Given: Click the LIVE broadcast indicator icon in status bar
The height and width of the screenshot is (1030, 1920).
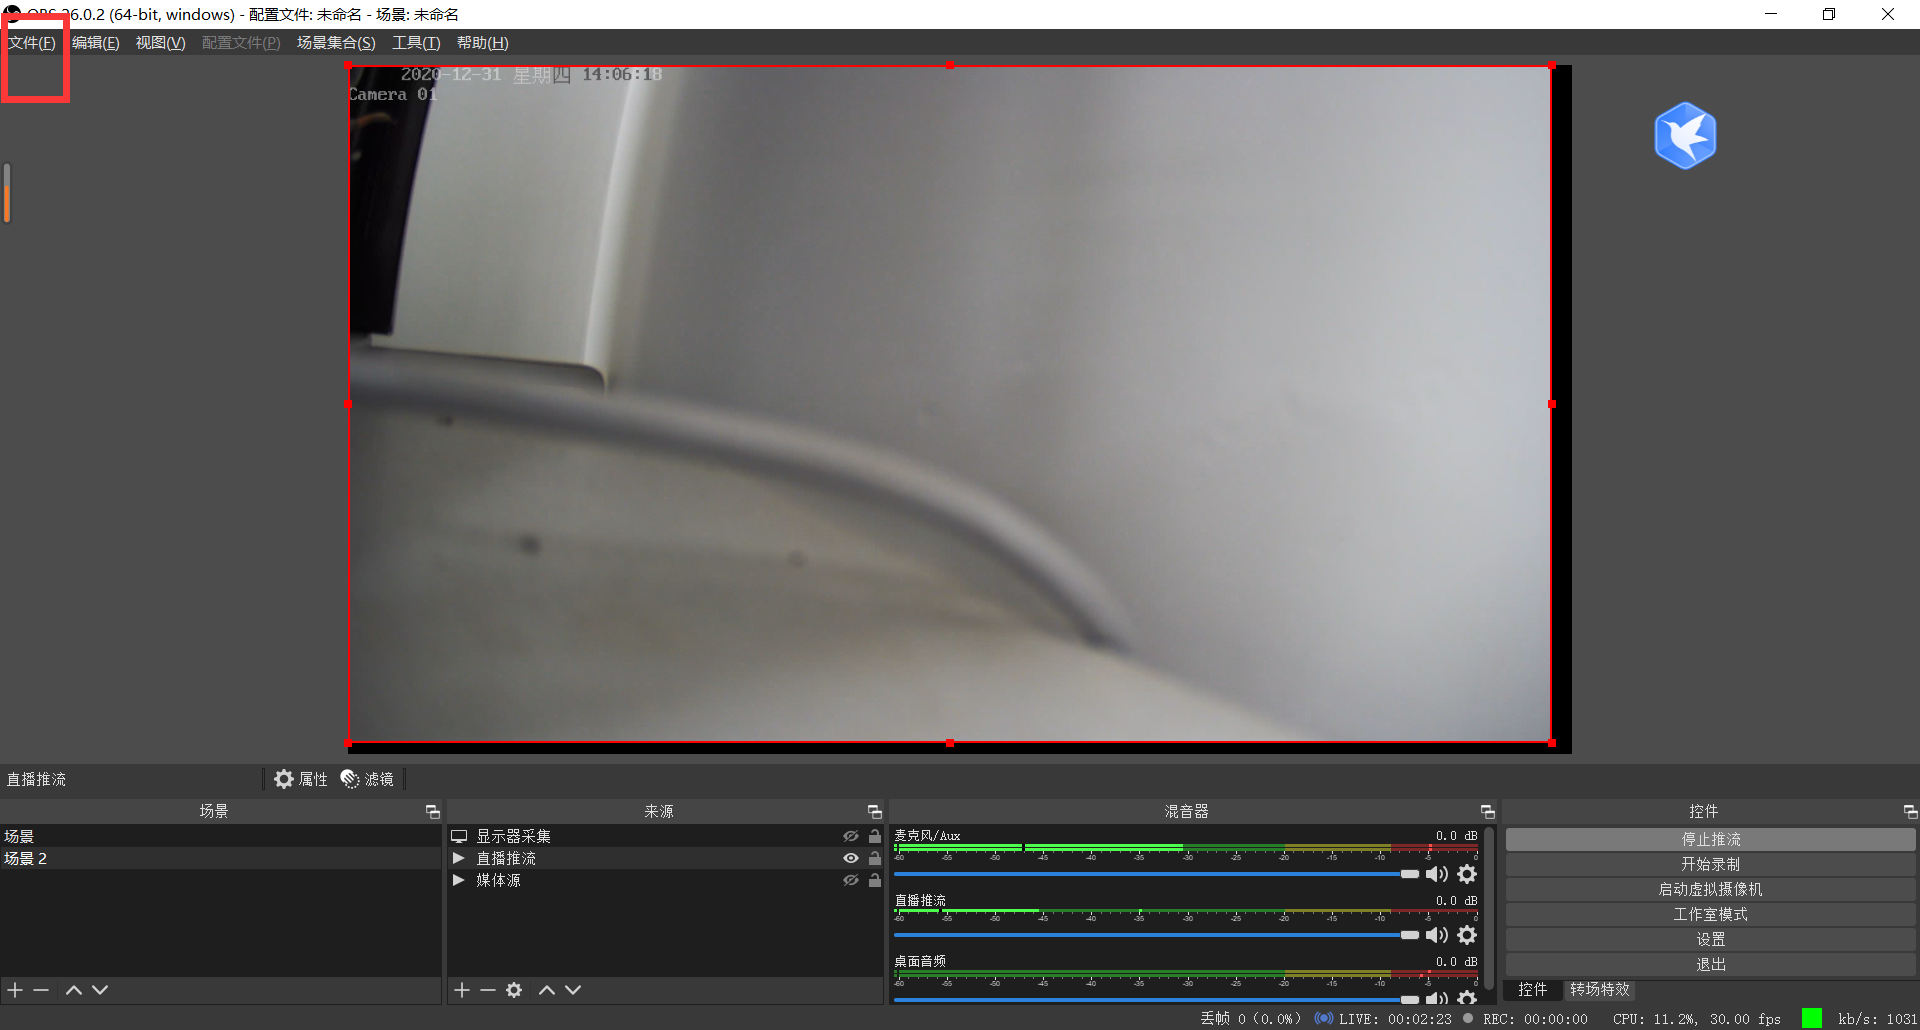Looking at the screenshot, I should (1324, 1018).
